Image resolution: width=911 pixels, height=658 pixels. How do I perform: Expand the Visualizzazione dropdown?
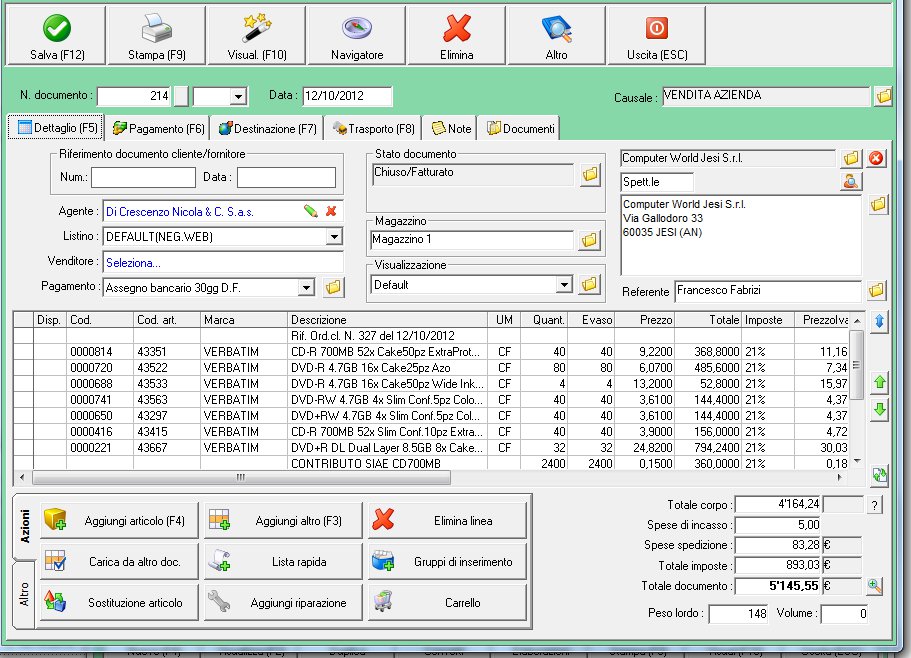coord(565,285)
